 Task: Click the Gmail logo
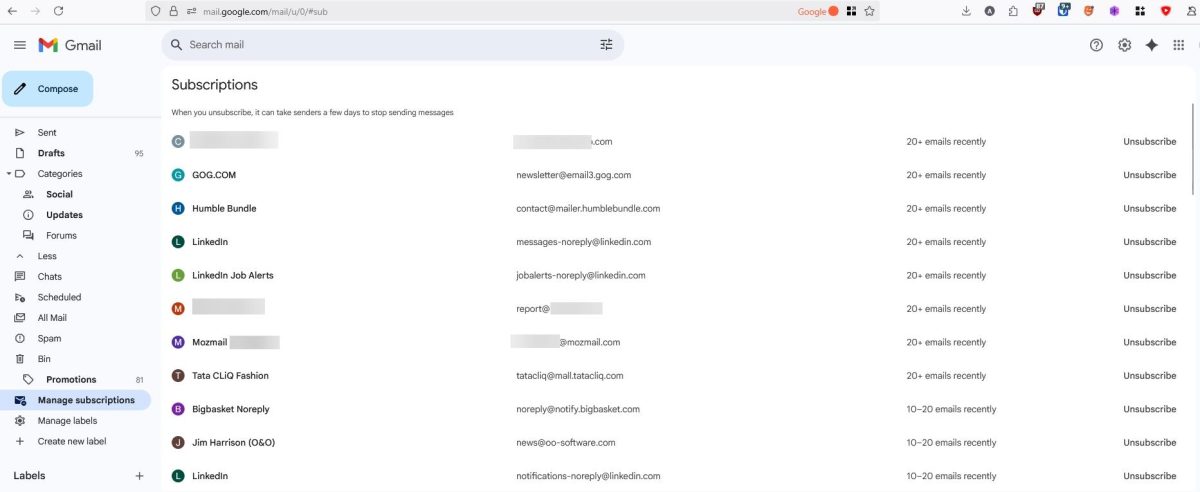[x=70, y=45]
